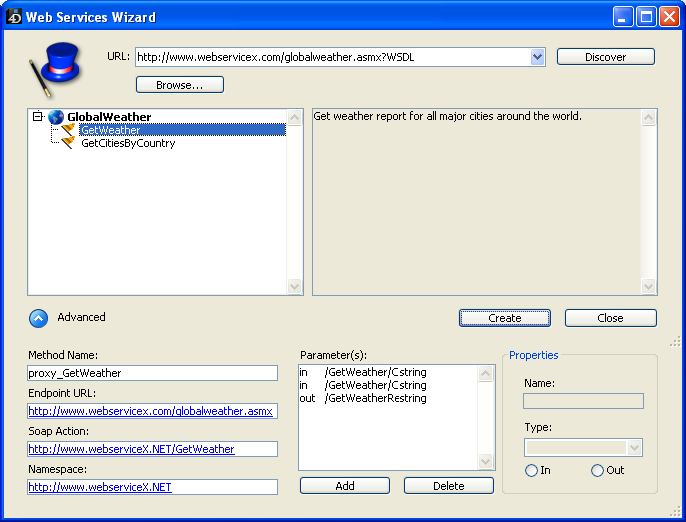Click the Browse... button
This screenshot has width=686, height=522.
(179, 85)
